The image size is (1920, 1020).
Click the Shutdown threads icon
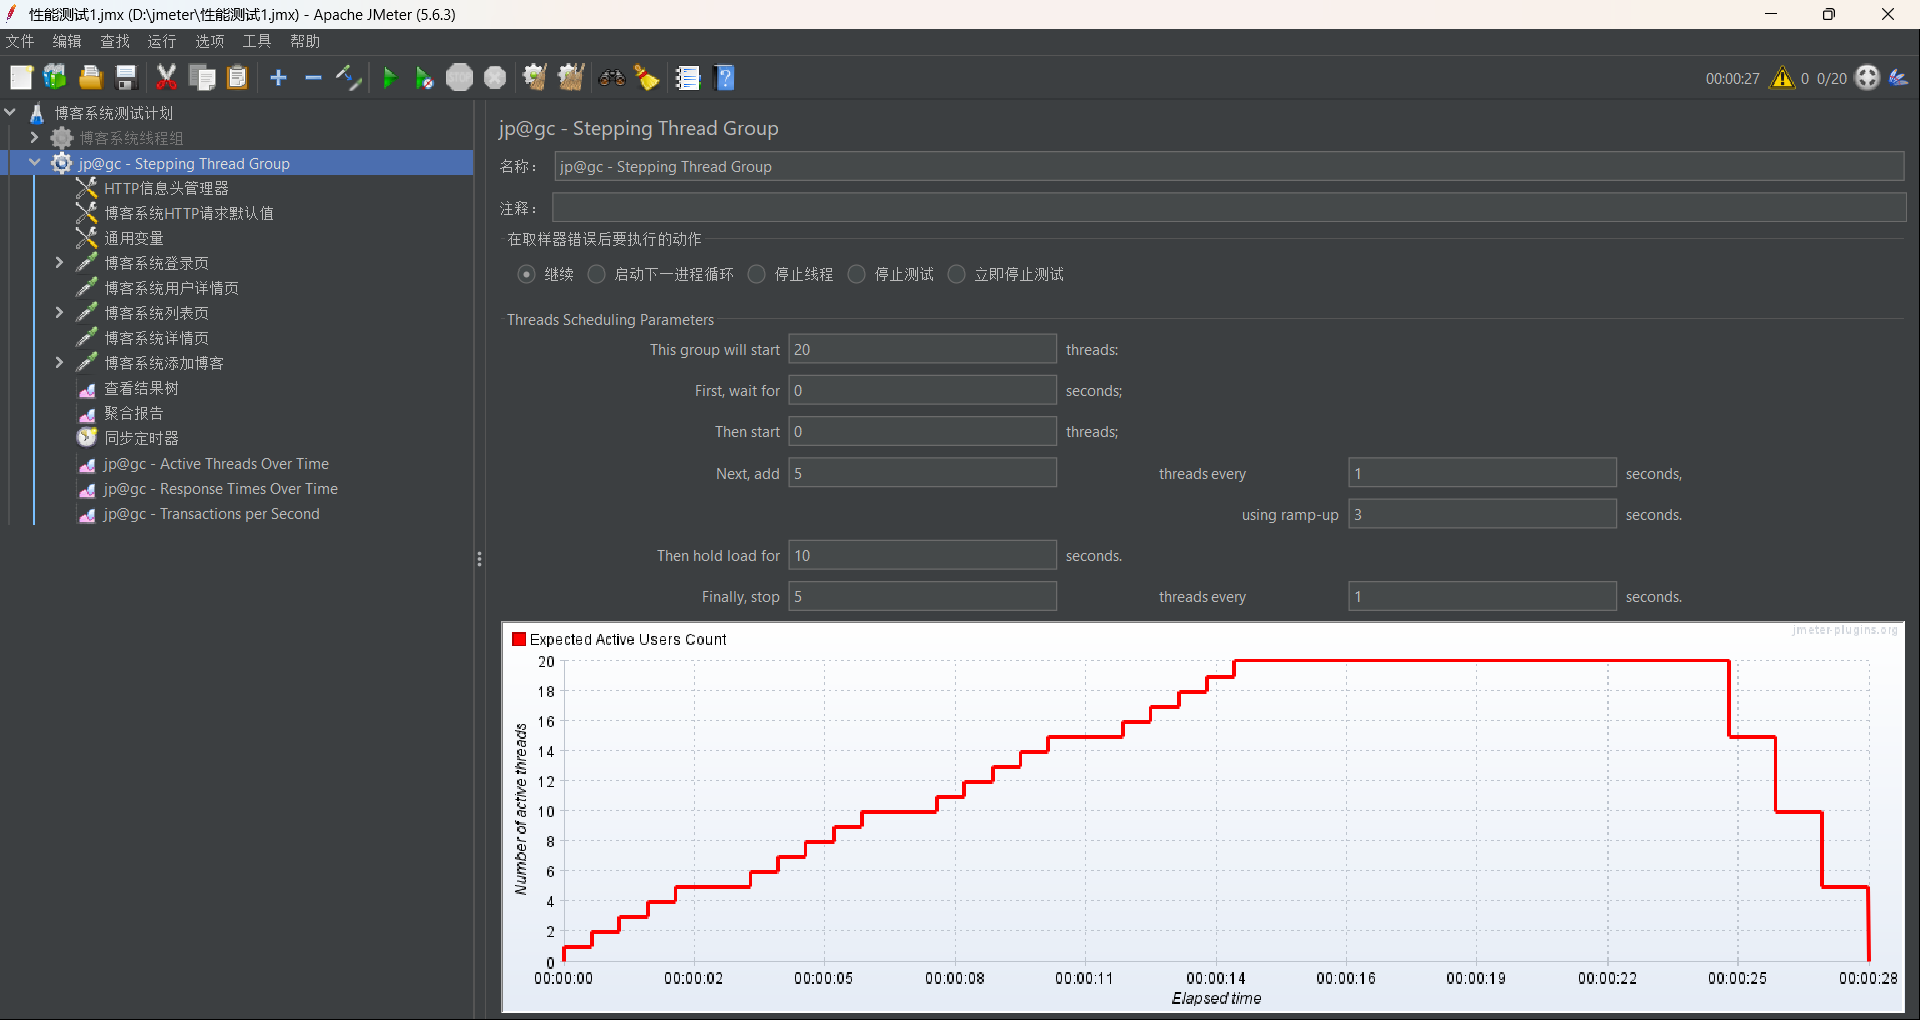click(495, 78)
